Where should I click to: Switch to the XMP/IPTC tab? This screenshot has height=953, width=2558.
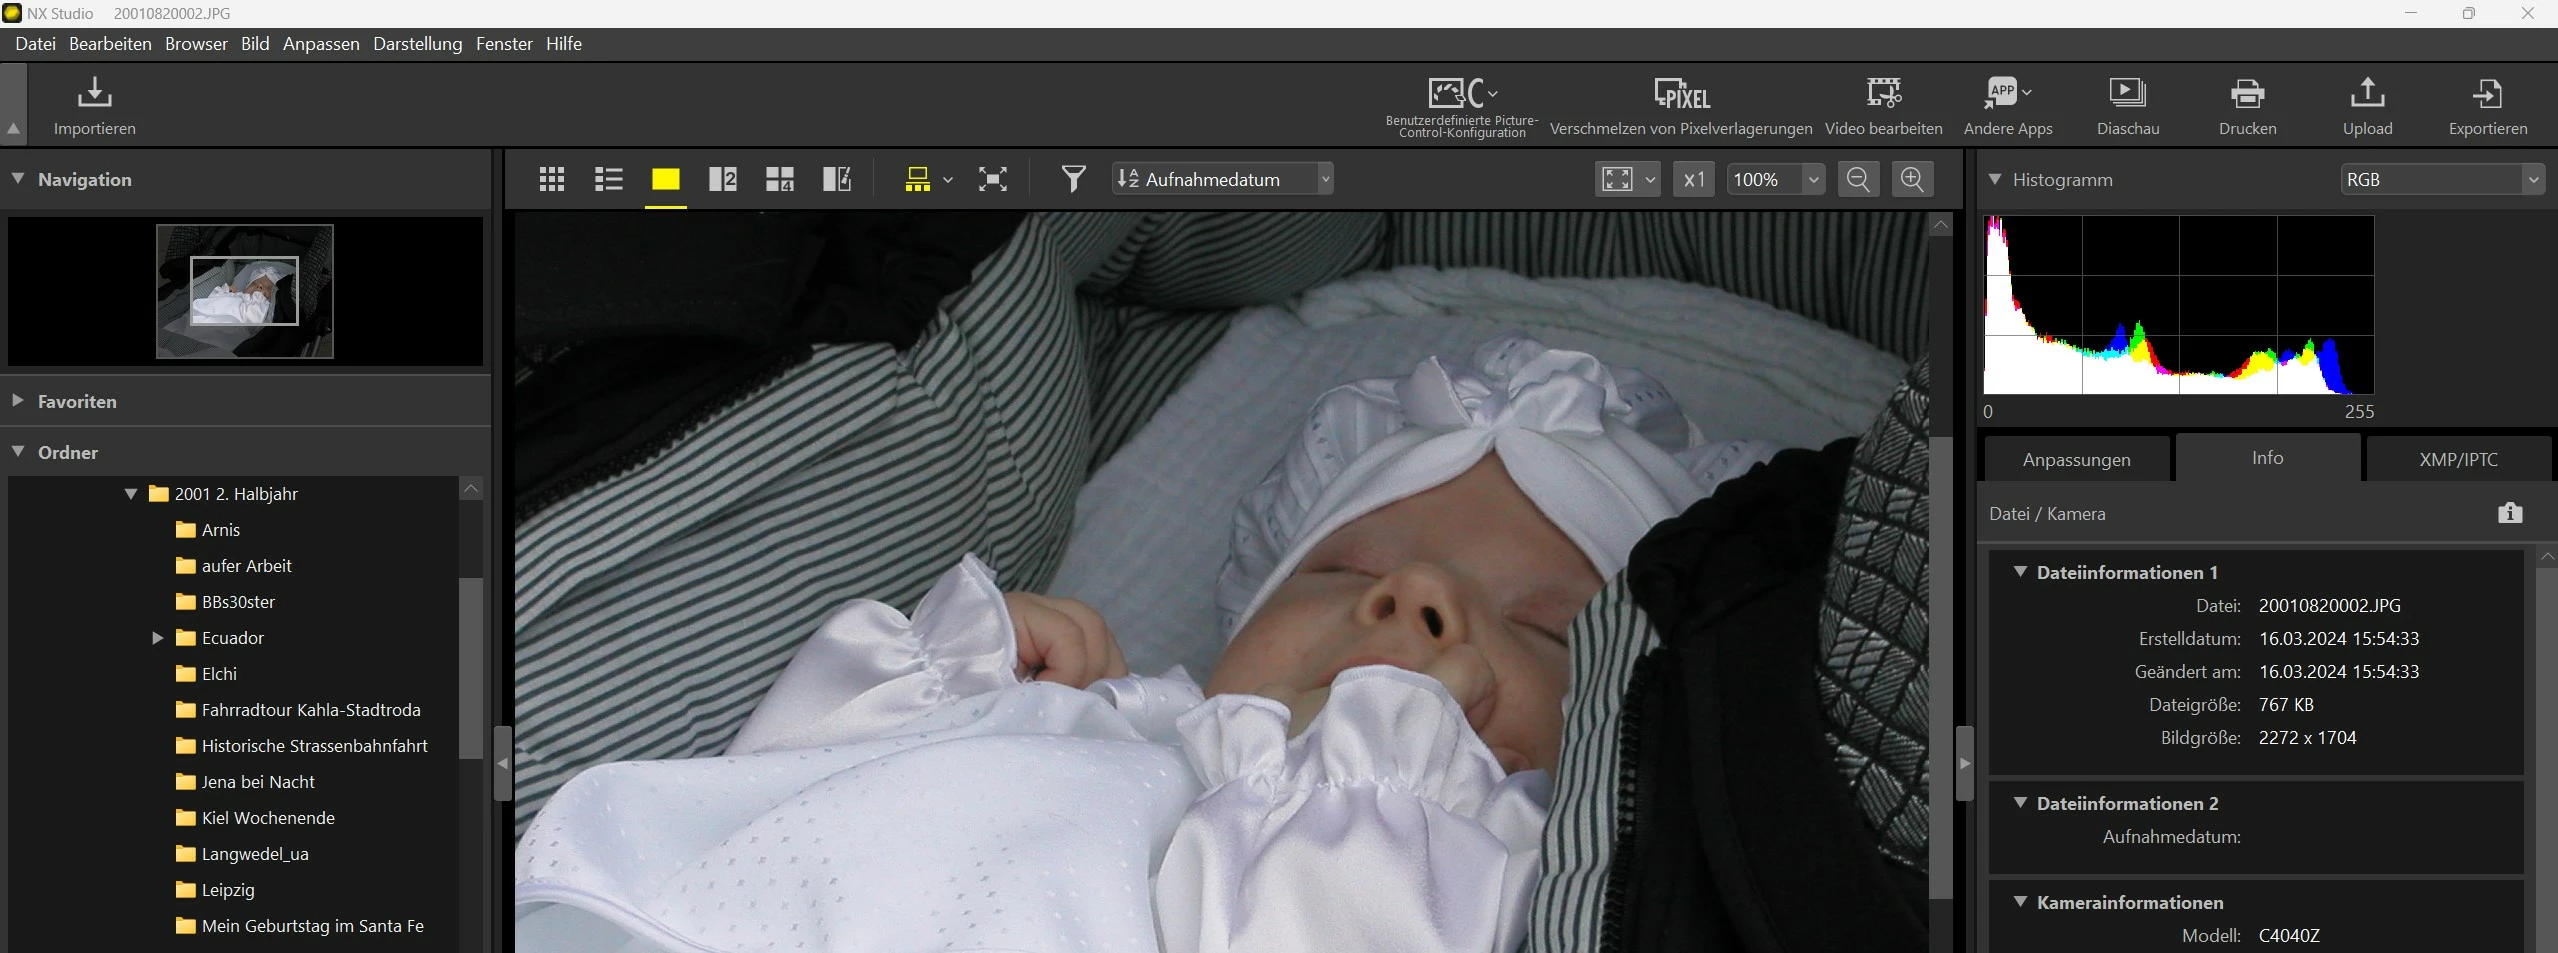[x=2458, y=459]
